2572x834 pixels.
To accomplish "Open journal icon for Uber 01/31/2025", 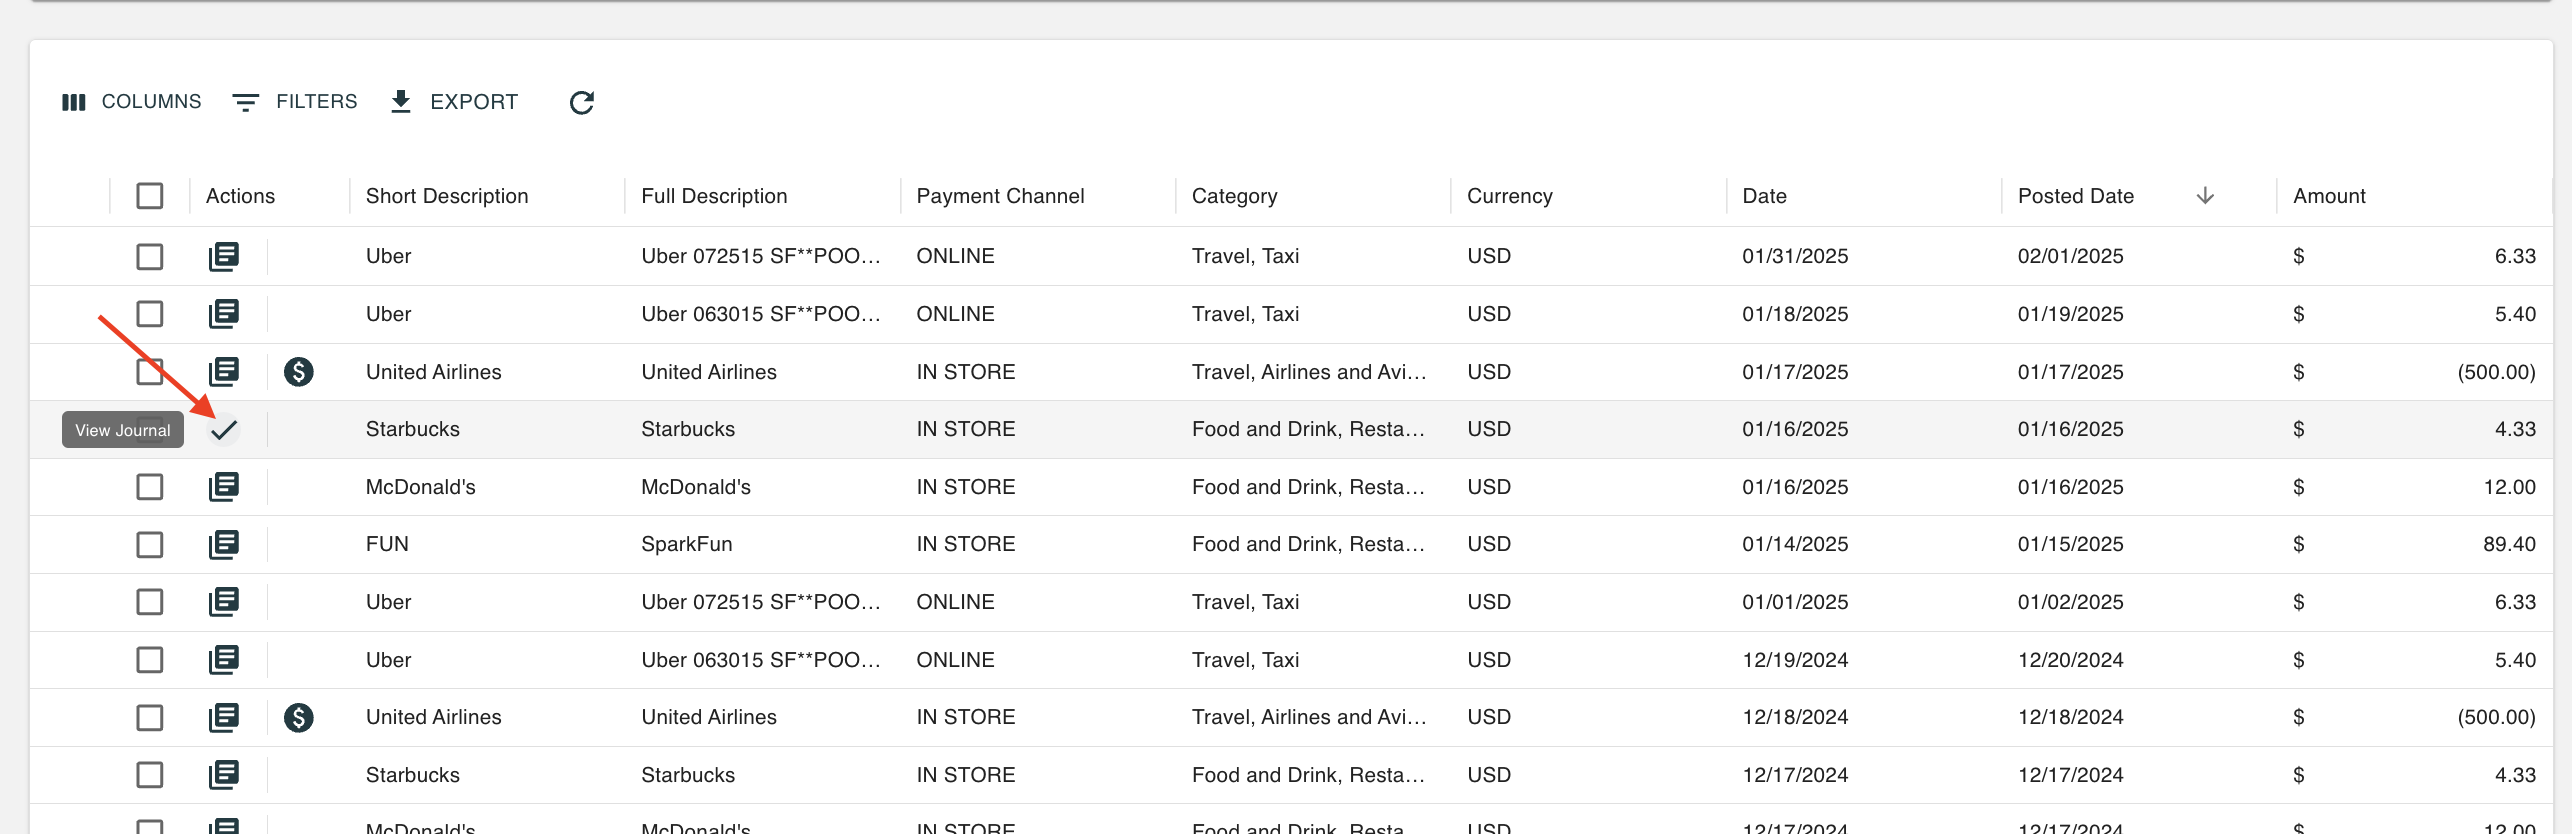I will 224,257.
